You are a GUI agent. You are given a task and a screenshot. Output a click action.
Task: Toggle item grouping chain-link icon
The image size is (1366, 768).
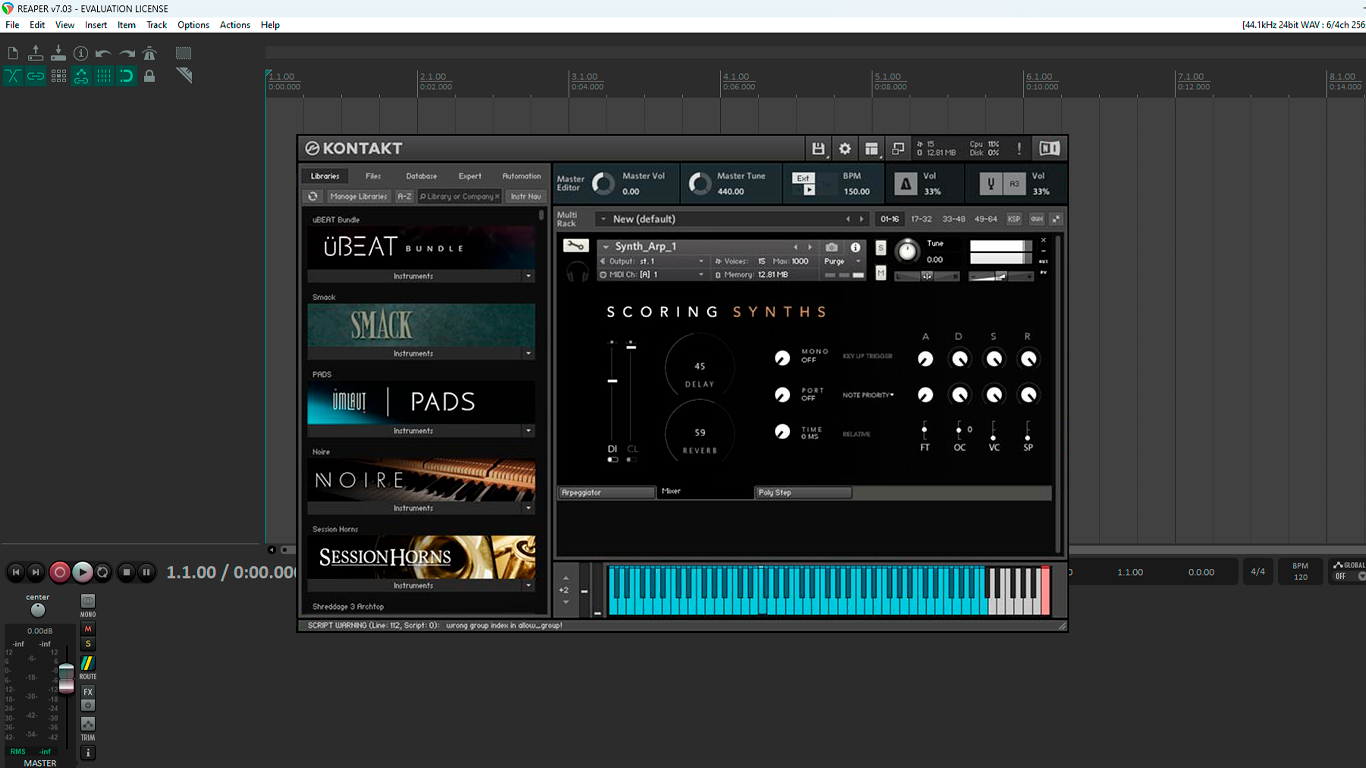[36, 76]
